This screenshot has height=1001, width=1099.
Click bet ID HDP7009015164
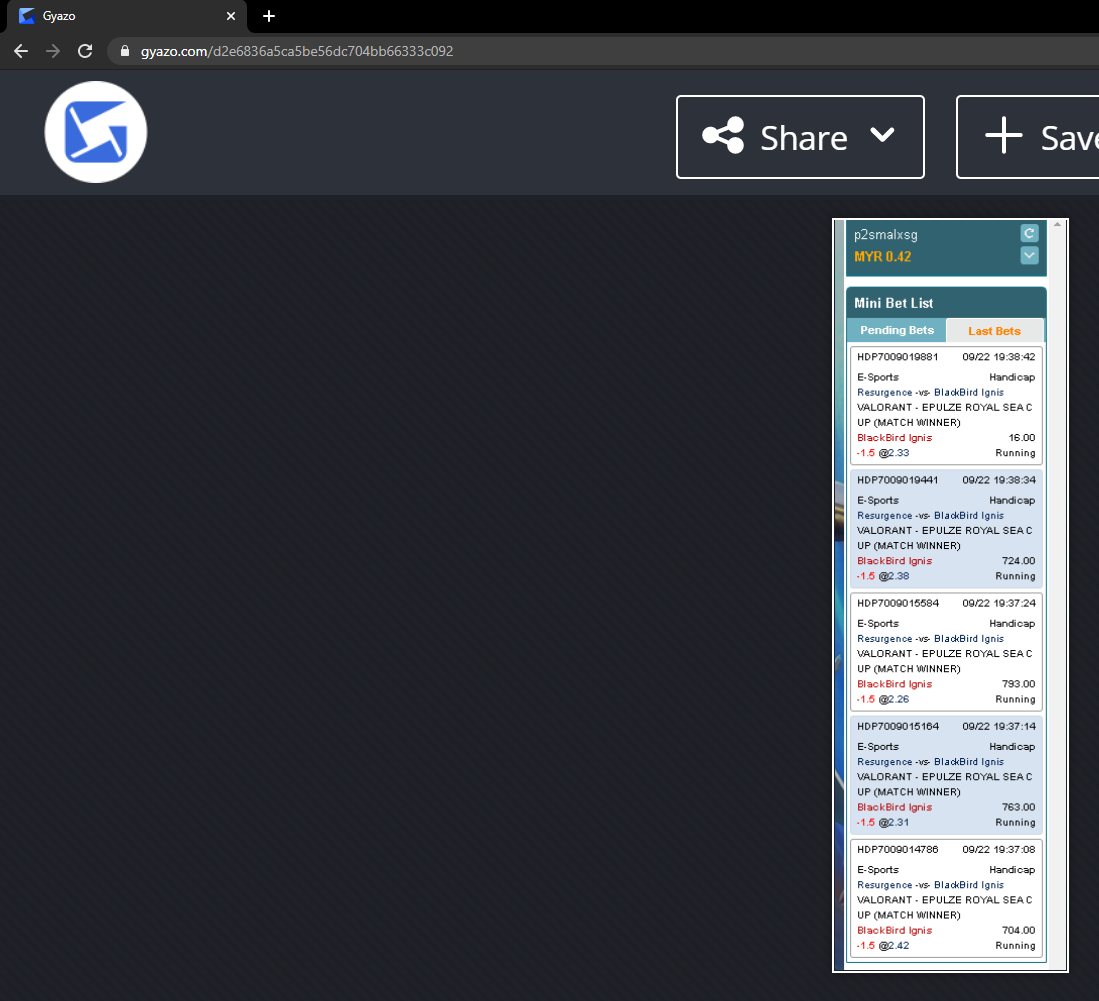point(898,726)
